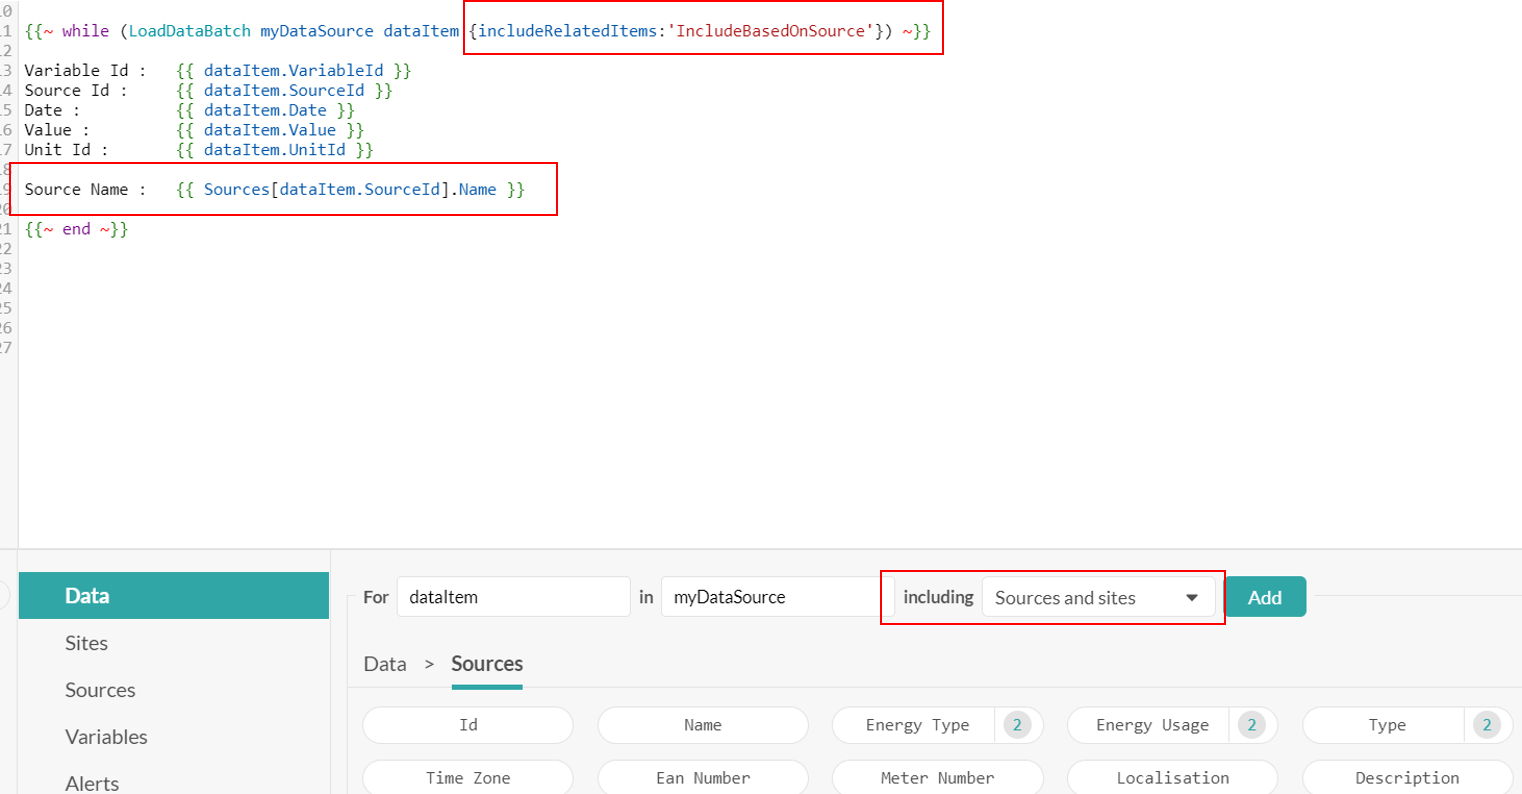Insert the Description property chip
The image size is (1522, 794).
tap(1406, 778)
